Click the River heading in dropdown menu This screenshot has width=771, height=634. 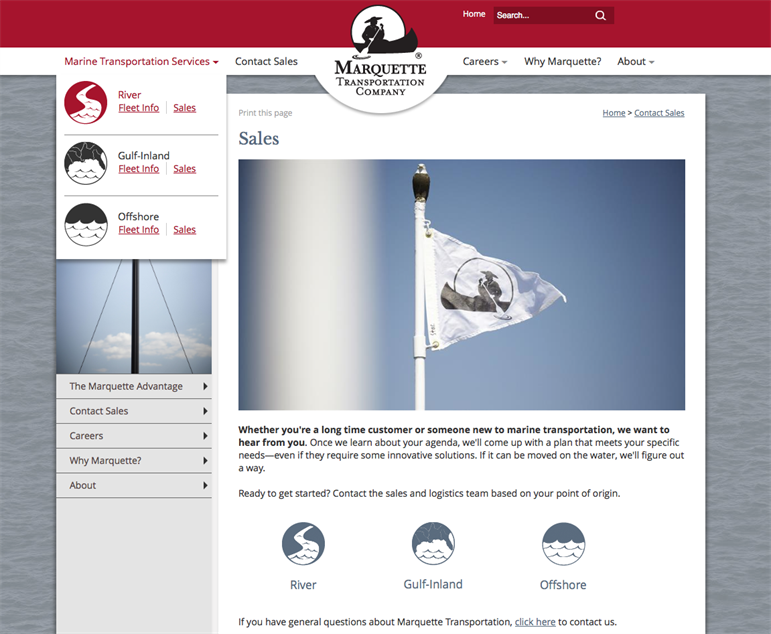pyautogui.click(x=129, y=94)
